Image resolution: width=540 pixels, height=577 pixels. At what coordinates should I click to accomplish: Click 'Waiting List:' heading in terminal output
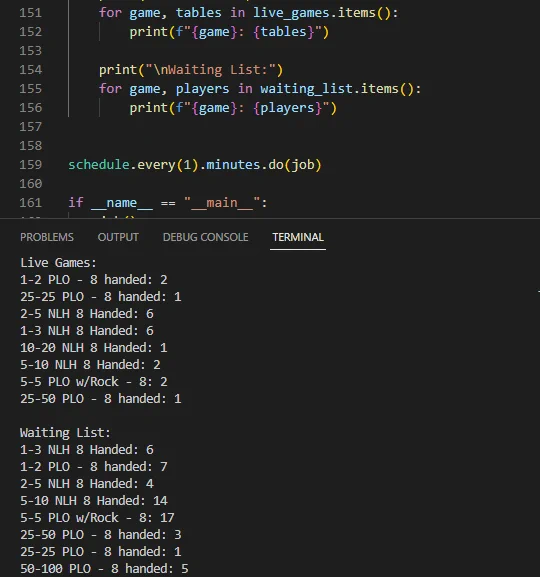click(65, 433)
